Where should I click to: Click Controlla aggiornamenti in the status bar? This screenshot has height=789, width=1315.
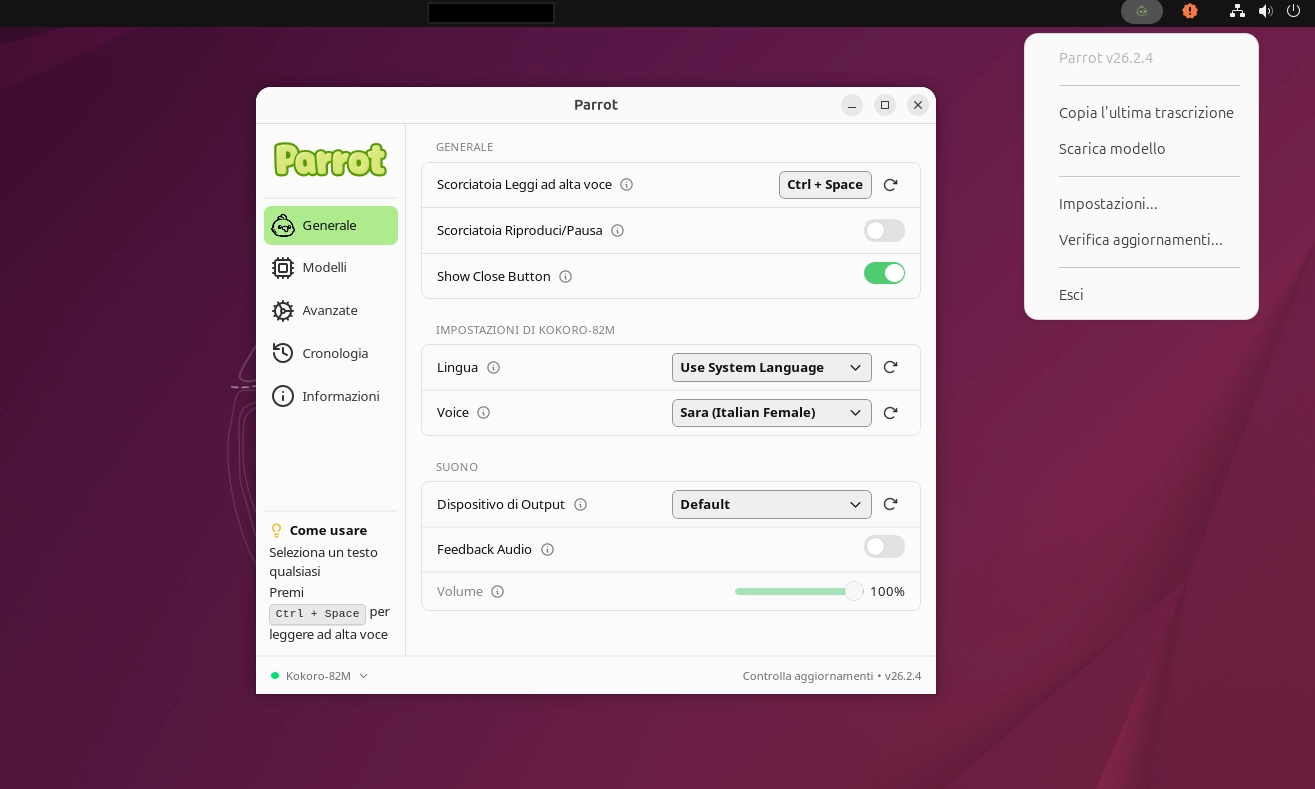[807, 675]
